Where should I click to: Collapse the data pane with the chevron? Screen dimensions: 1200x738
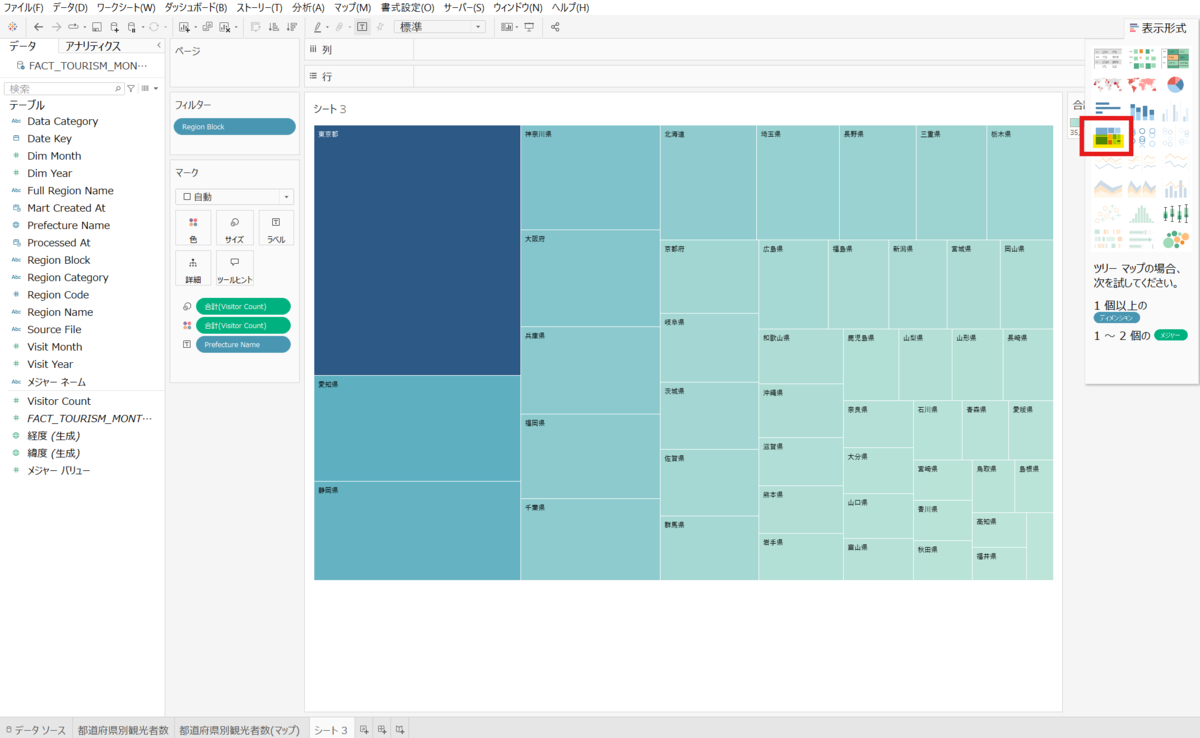159,46
